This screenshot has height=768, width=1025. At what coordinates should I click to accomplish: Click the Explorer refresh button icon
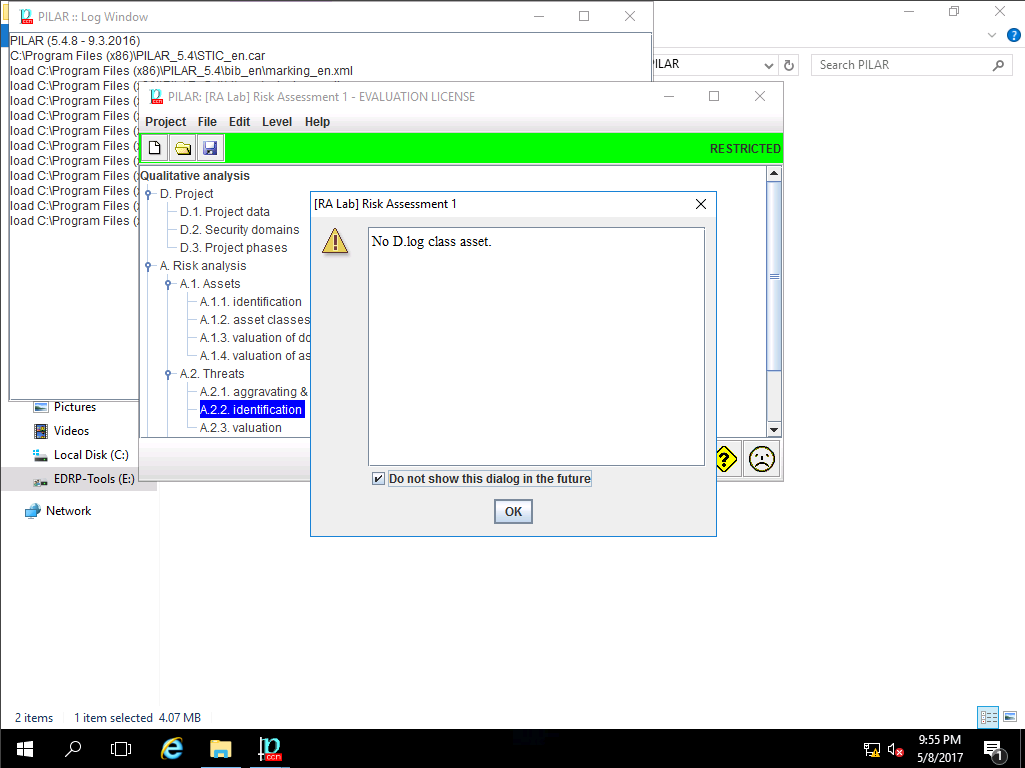tap(789, 65)
